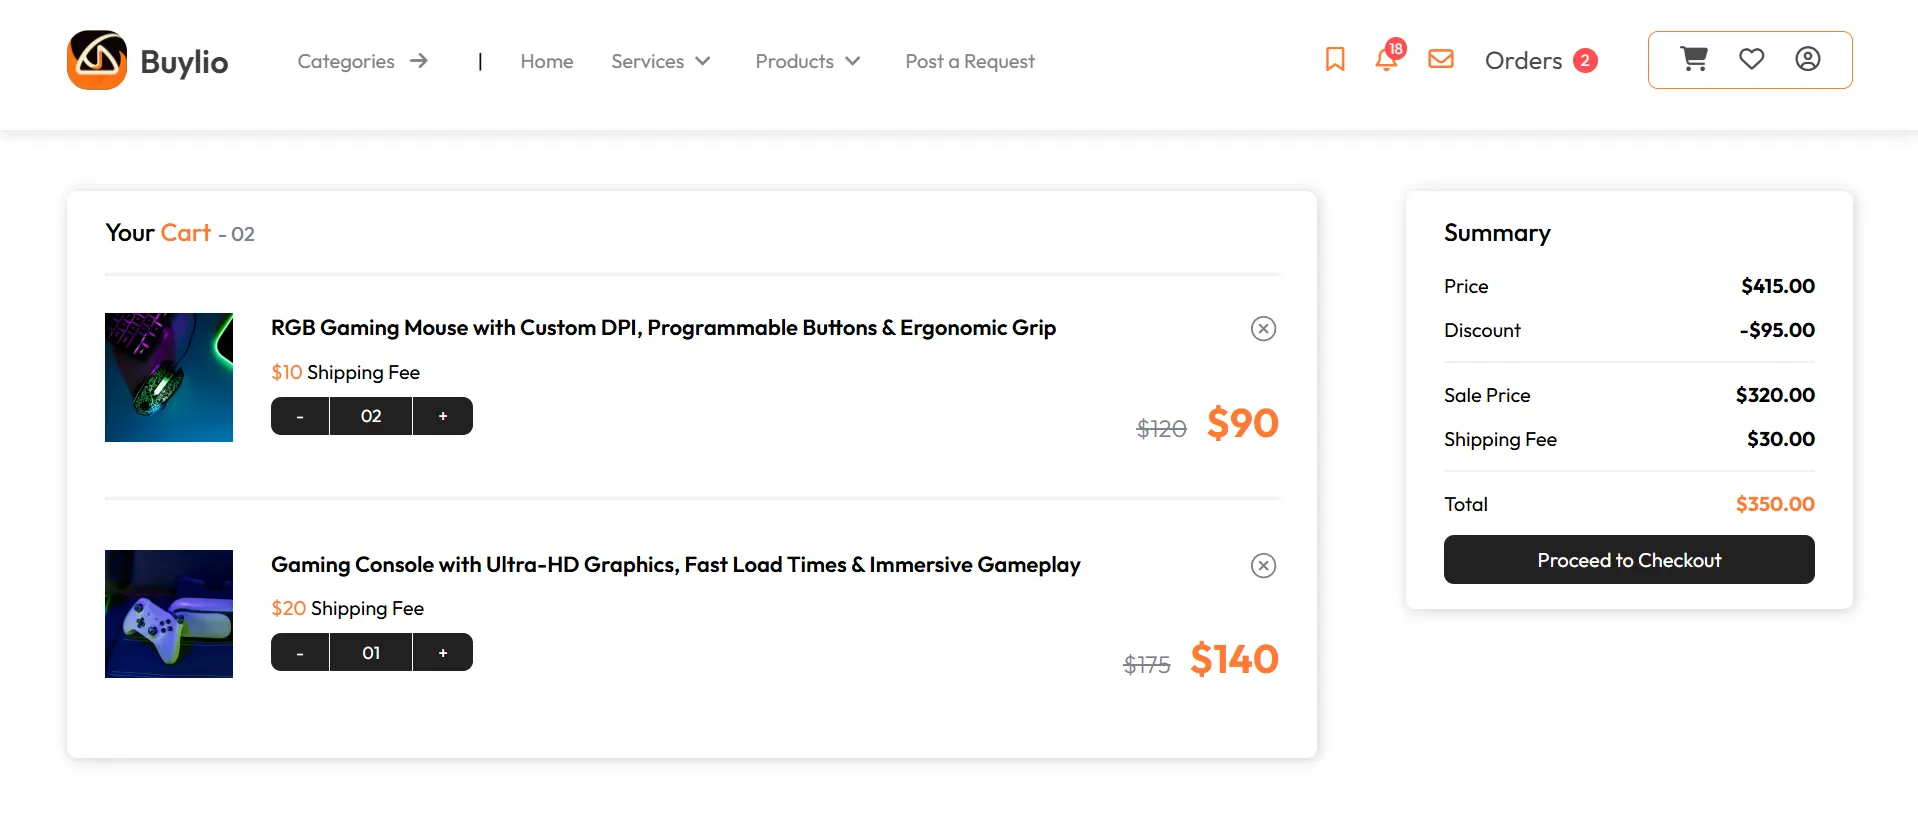Open Categories arrow menu
This screenshot has width=1918, height=823.
(x=363, y=61)
